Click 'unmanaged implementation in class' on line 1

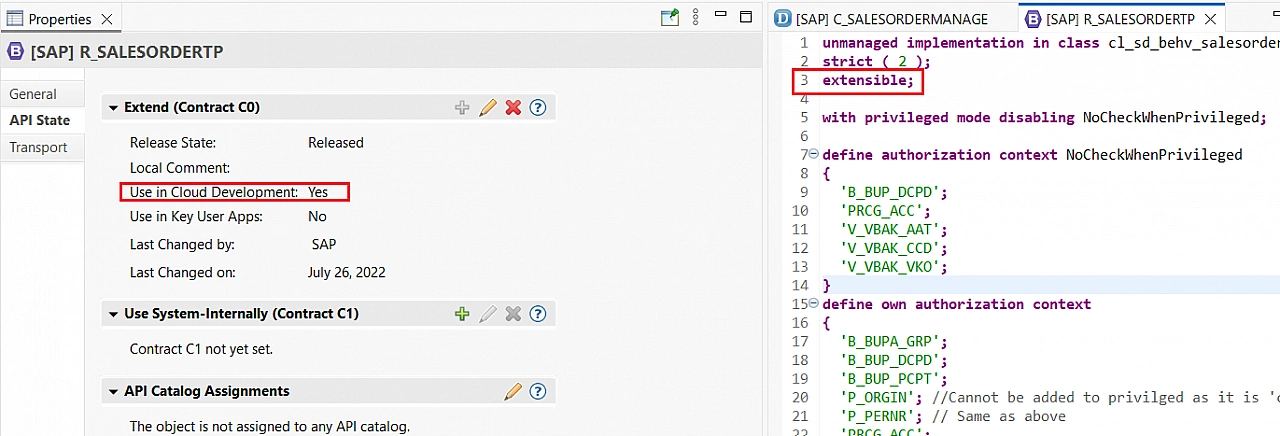point(961,43)
